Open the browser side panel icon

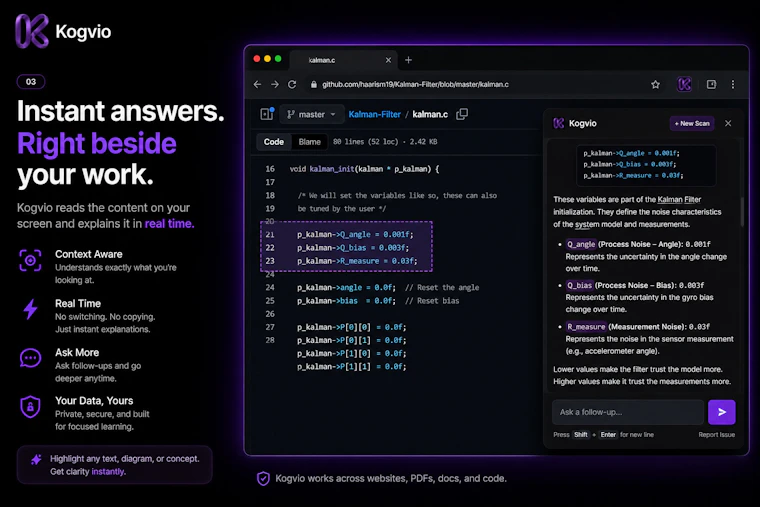pos(711,84)
